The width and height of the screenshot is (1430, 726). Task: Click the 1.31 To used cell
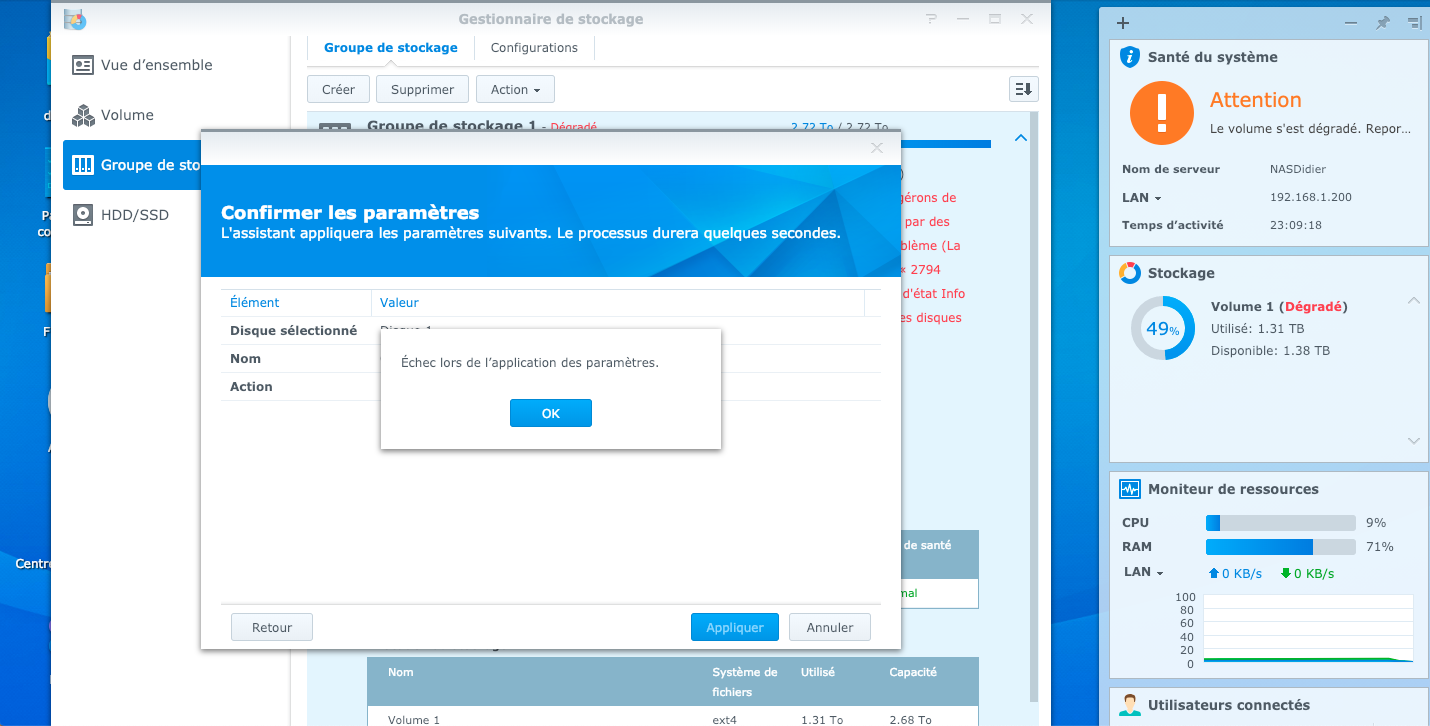(822, 719)
